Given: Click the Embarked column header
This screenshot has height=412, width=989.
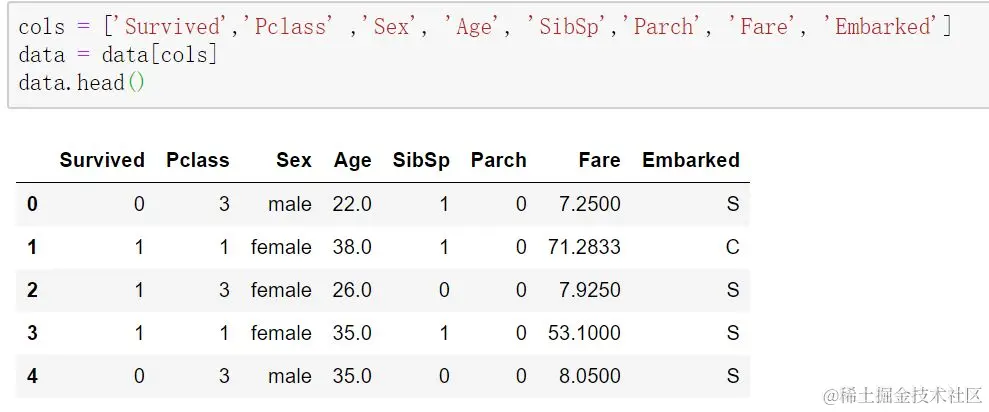Looking at the screenshot, I should point(690,160).
